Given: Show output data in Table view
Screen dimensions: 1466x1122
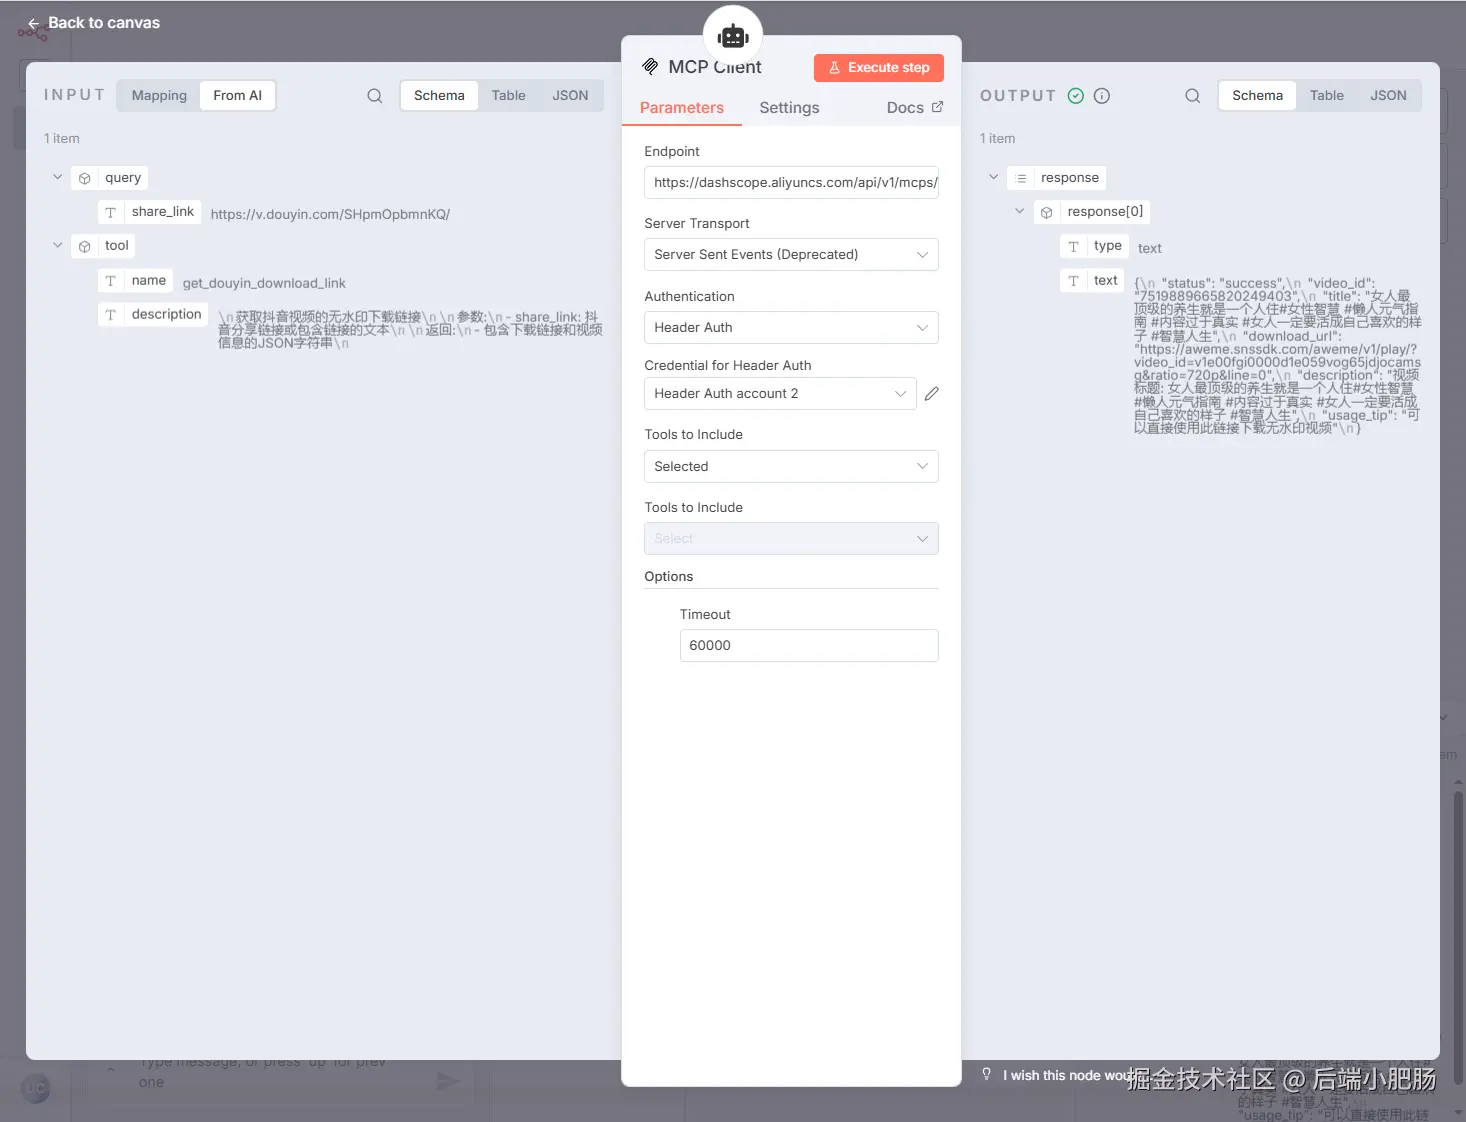Looking at the screenshot, I should coord(1327,96).
